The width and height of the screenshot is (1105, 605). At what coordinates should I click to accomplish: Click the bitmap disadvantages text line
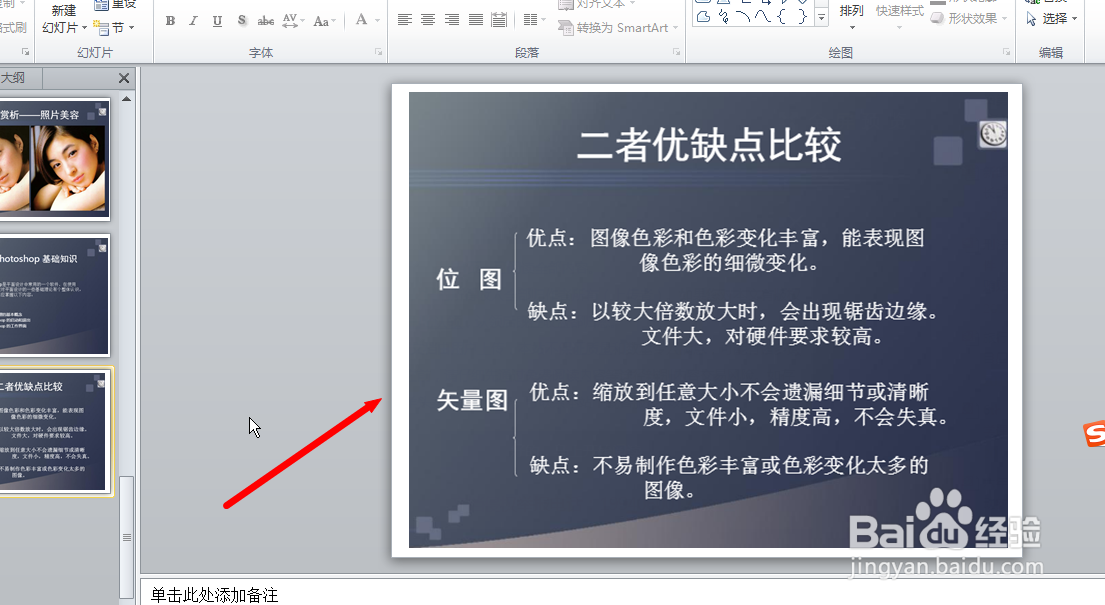click(x=733, y=324)
